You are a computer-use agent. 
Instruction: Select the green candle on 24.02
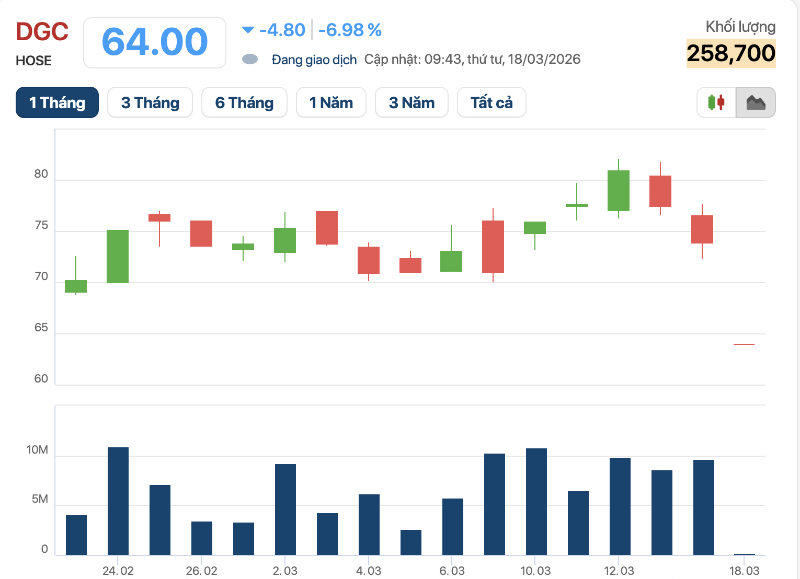click(x=118, y=256)
